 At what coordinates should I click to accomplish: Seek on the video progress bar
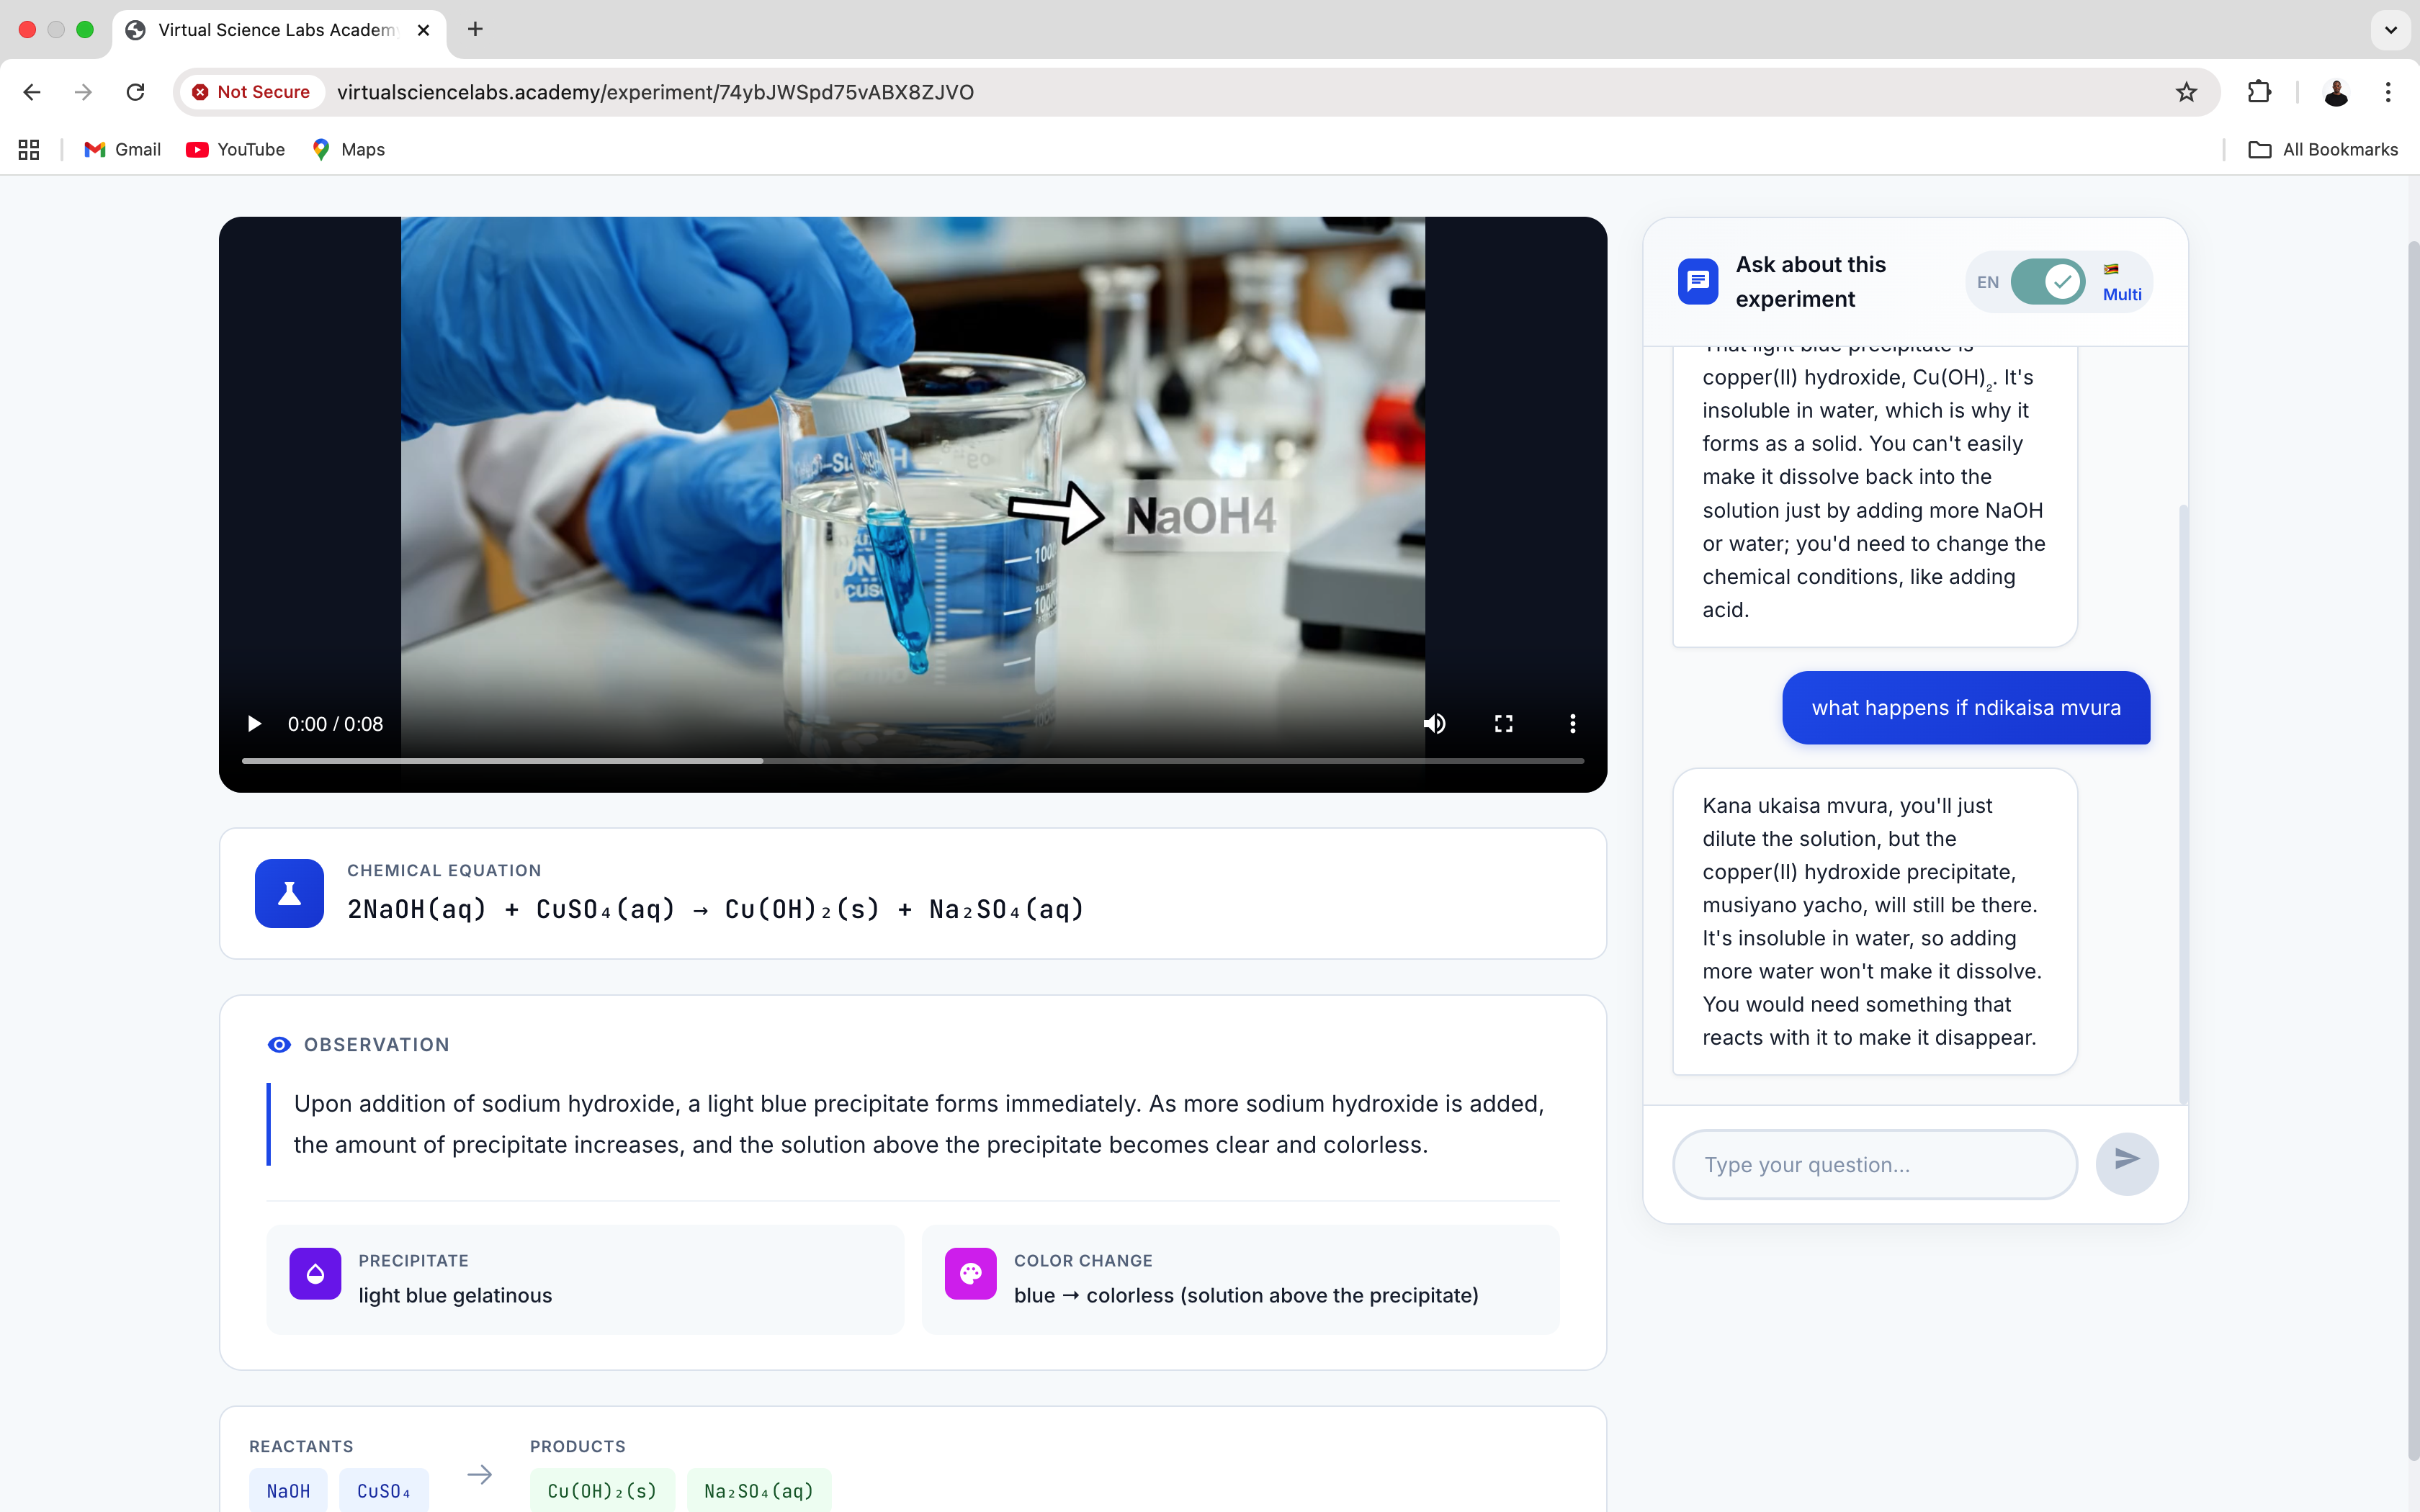(x=912, y=761)
